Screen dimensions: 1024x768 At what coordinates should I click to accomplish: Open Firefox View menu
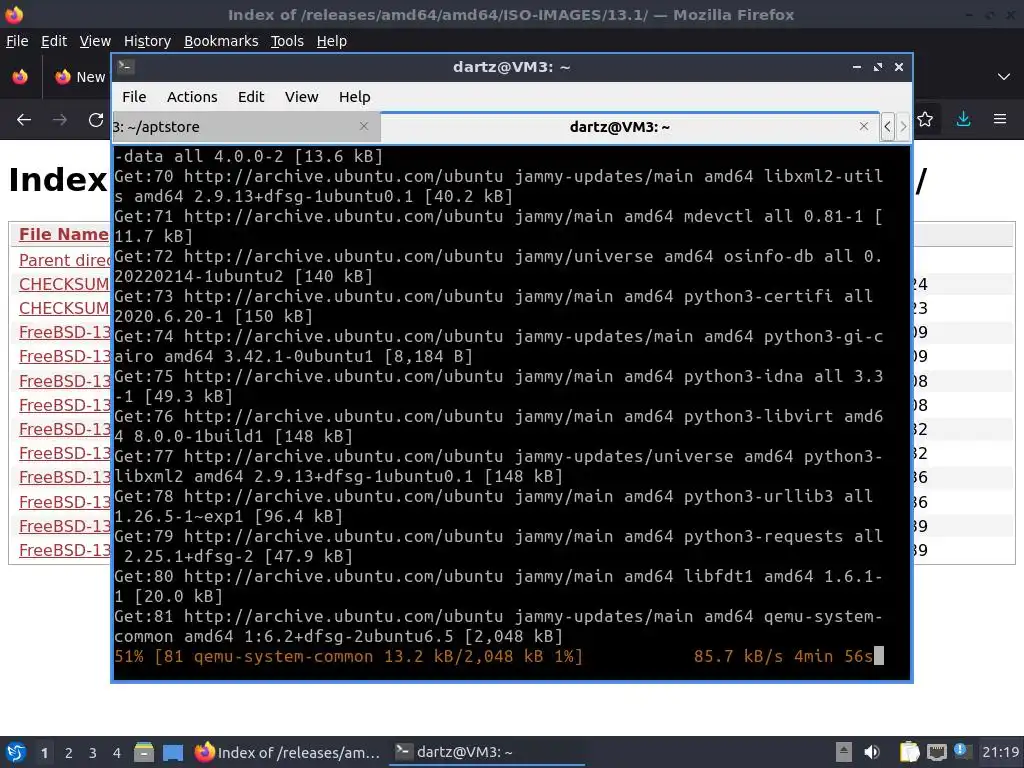coord(95,41)
